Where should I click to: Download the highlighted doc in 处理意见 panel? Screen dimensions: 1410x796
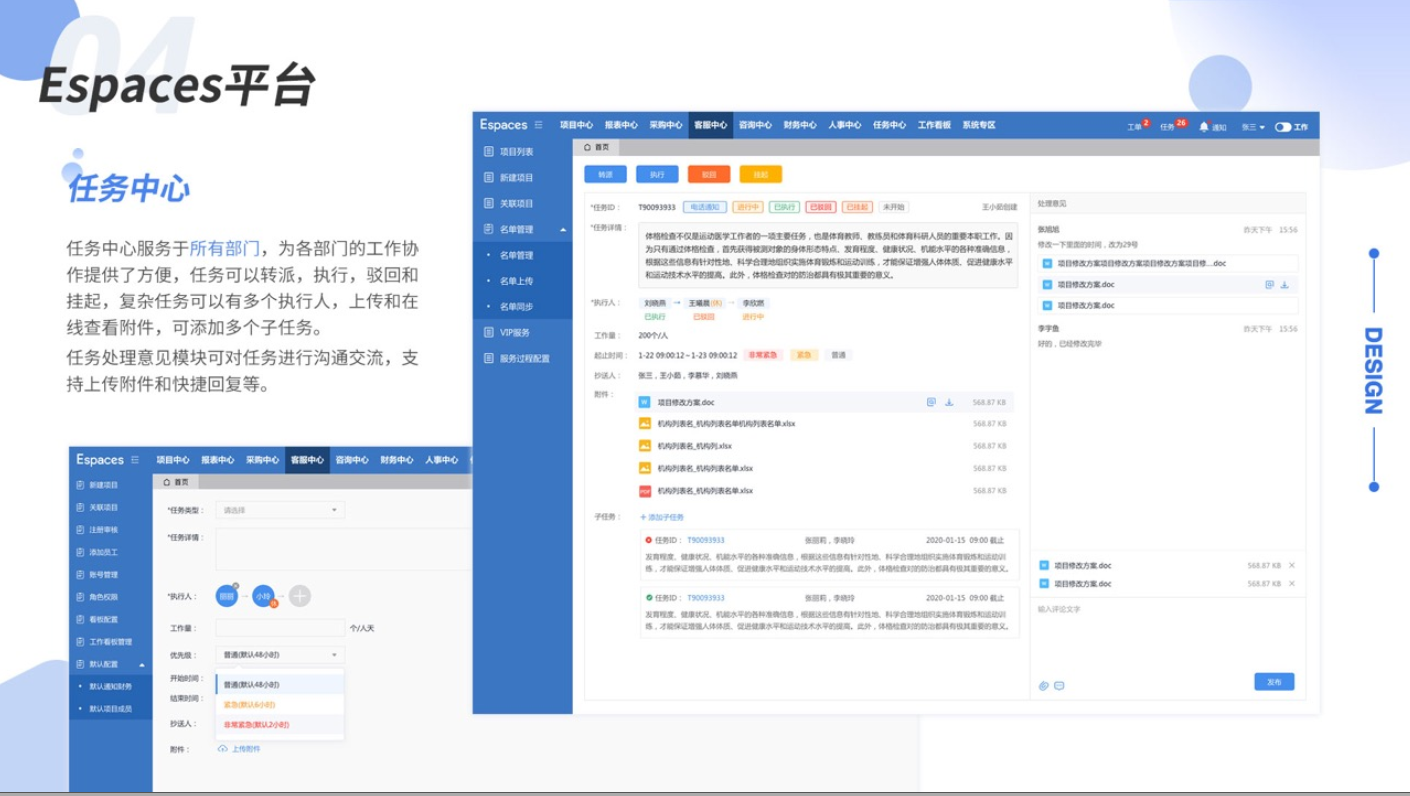1285,285
